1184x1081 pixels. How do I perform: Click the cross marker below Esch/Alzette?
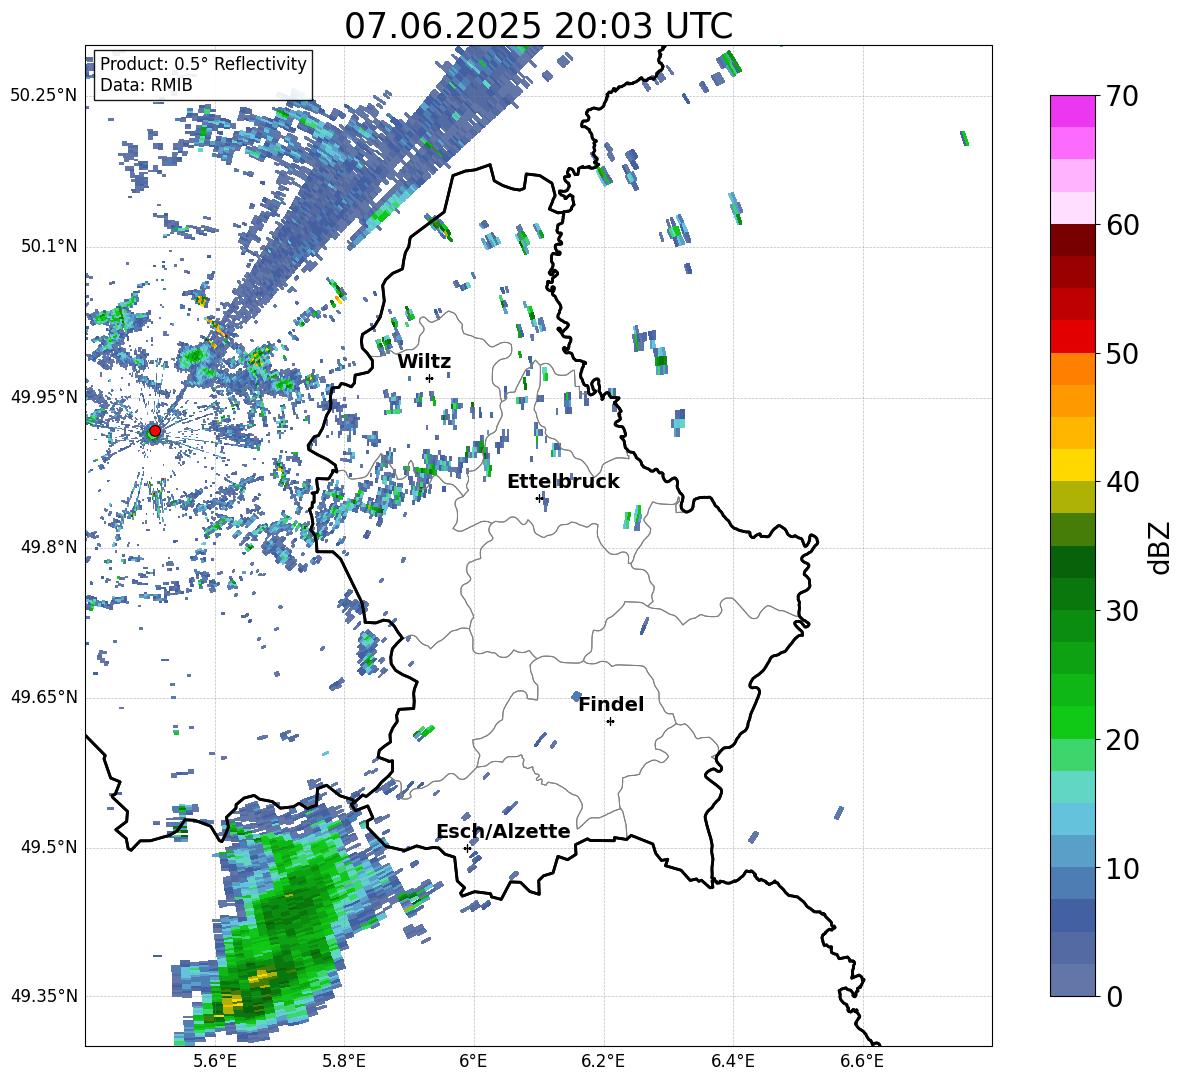[467, 848]
